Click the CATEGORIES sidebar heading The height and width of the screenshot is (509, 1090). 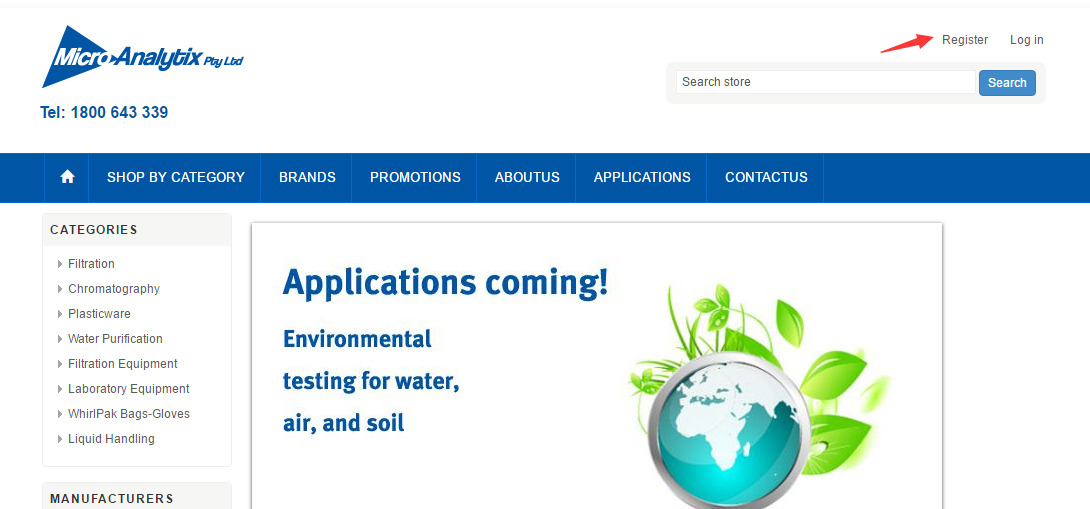[x=94, y=229]
